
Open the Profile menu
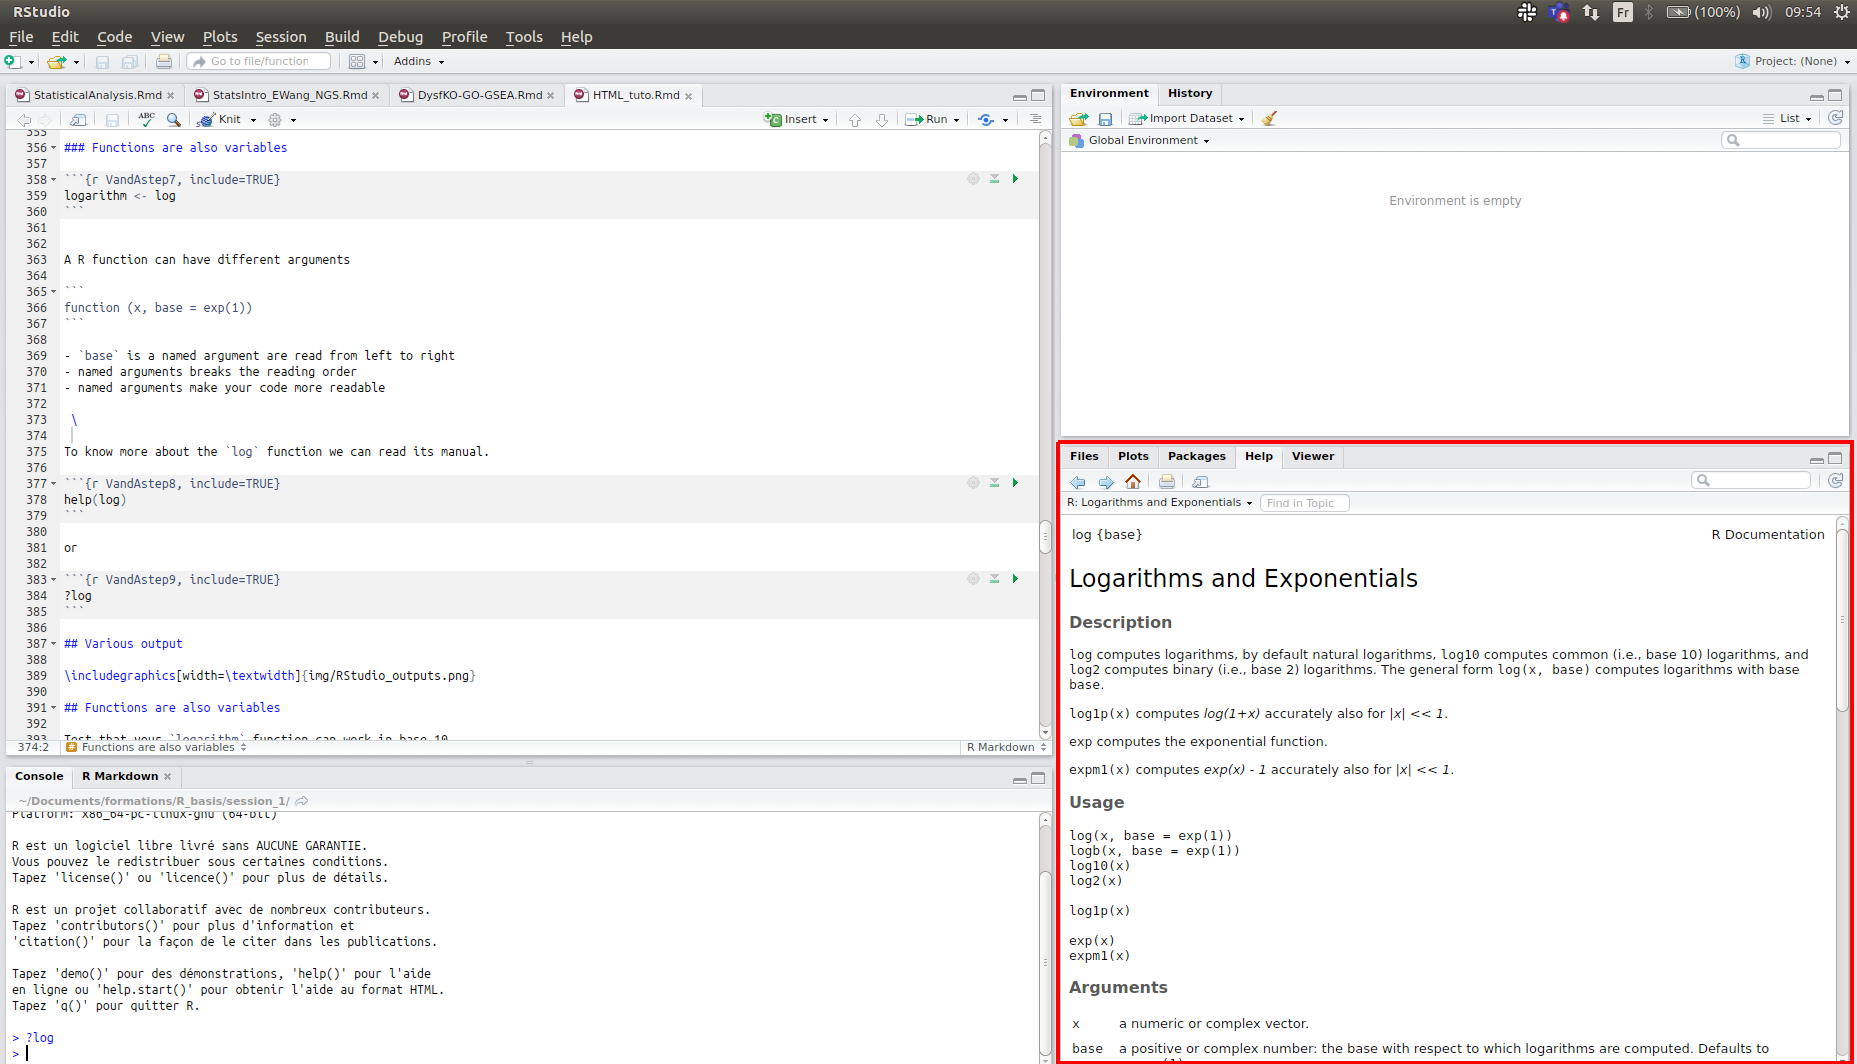(465, 37)
